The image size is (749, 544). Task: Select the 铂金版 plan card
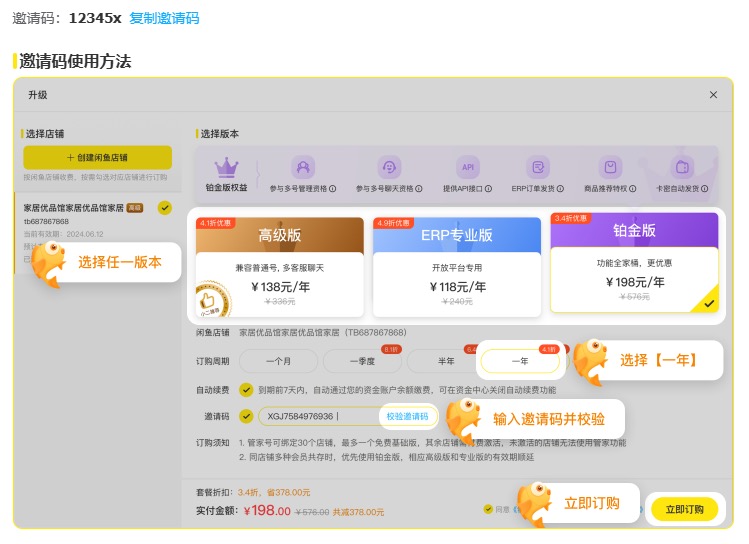pos(634,263)
